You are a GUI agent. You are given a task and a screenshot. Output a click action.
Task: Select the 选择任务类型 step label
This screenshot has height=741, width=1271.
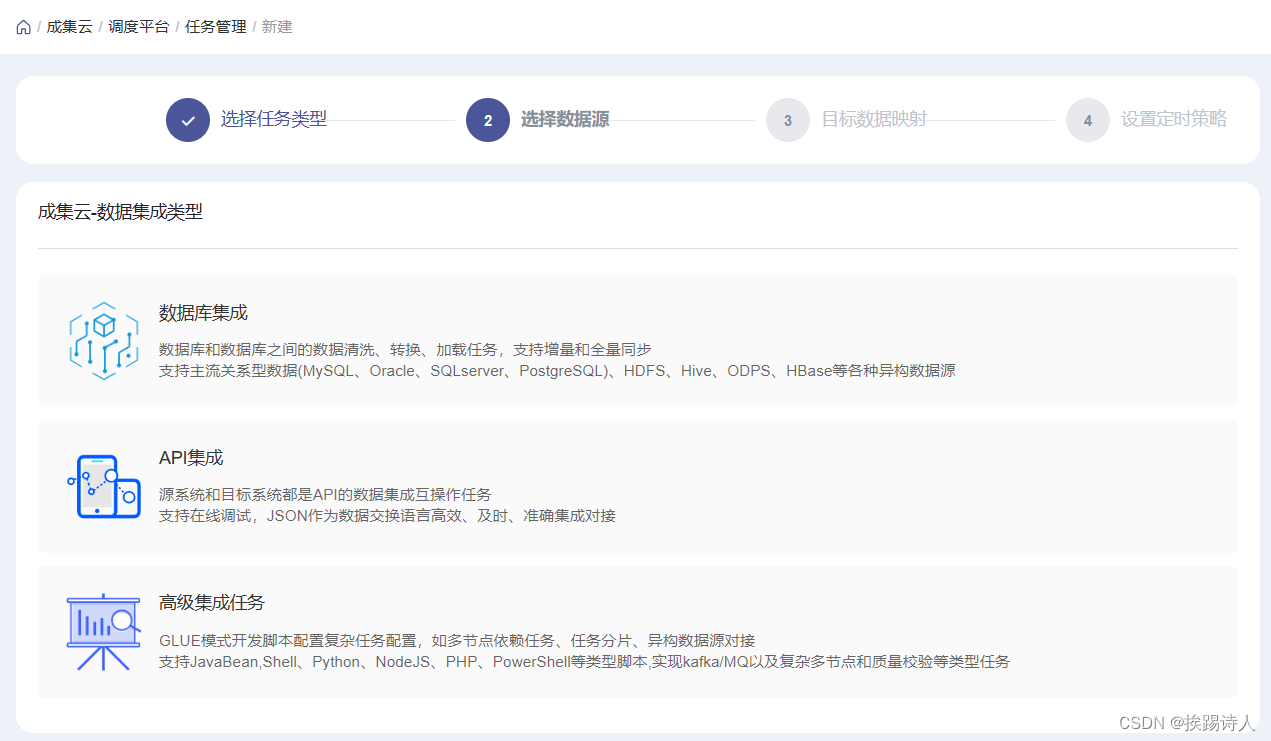[x=274, y=119]
